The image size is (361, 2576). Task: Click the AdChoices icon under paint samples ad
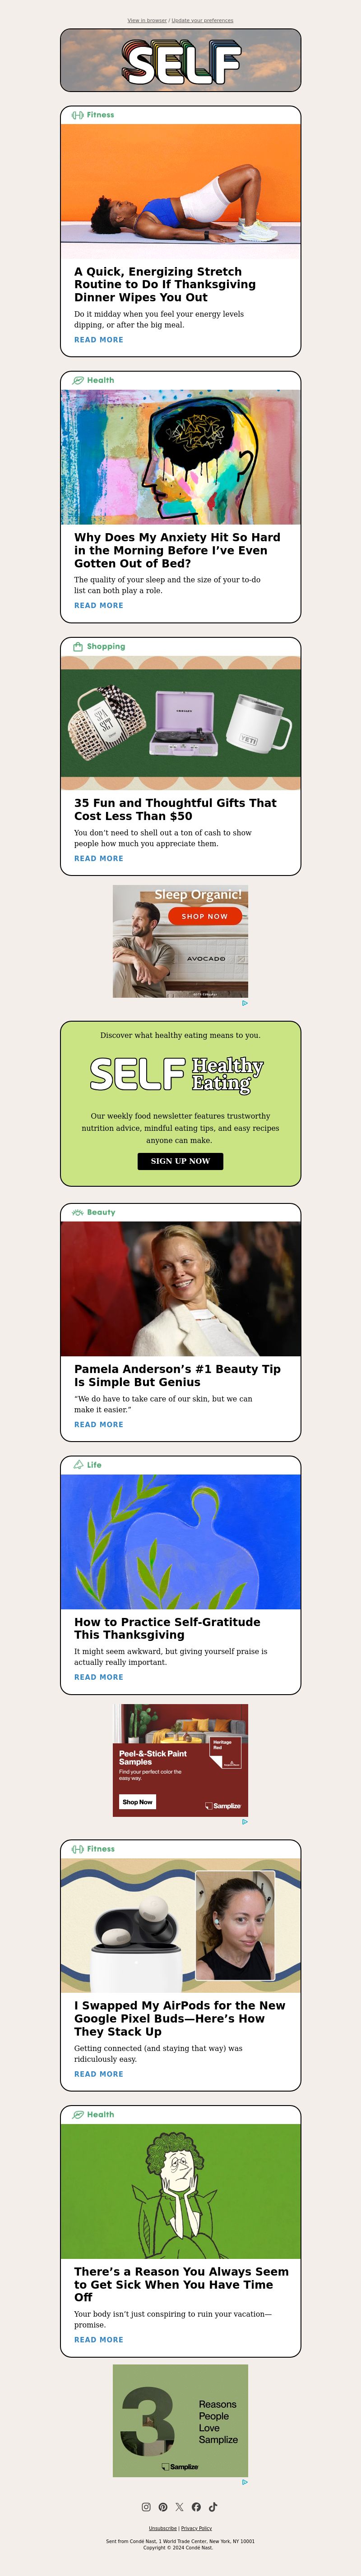pos(245,1822)
